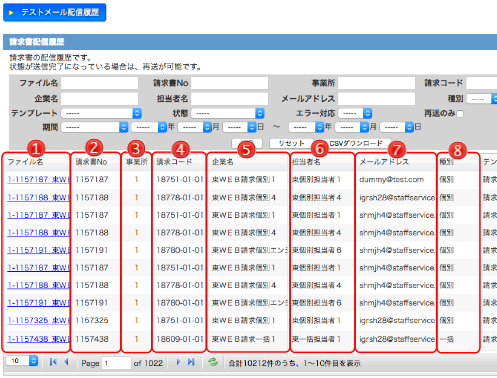Open the page size dropdown showing 10

click(22, 361)
